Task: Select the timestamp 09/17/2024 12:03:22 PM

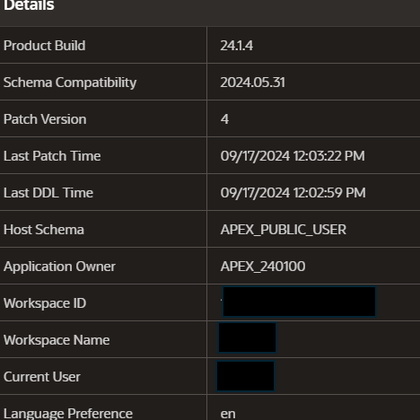Action: pos(292,156)
